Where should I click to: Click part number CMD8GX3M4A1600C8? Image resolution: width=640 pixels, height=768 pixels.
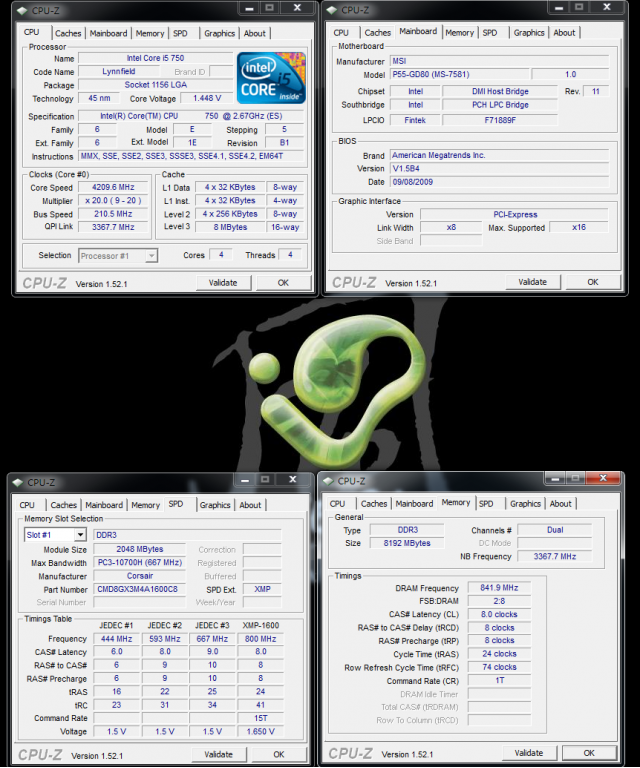coord(140,589)
